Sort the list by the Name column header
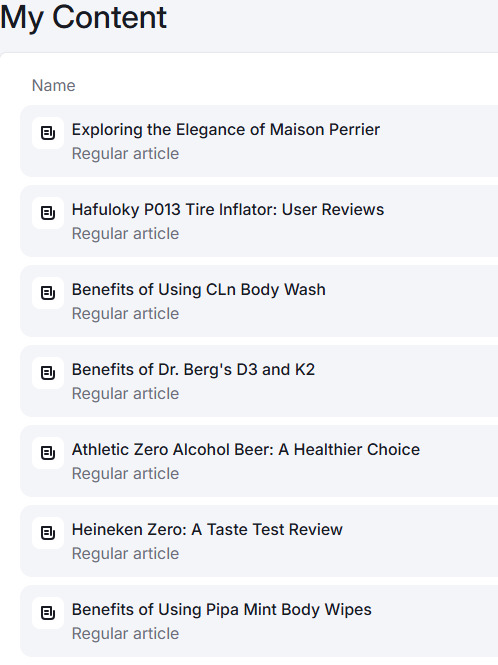498x665 pixels. [53, 86]
